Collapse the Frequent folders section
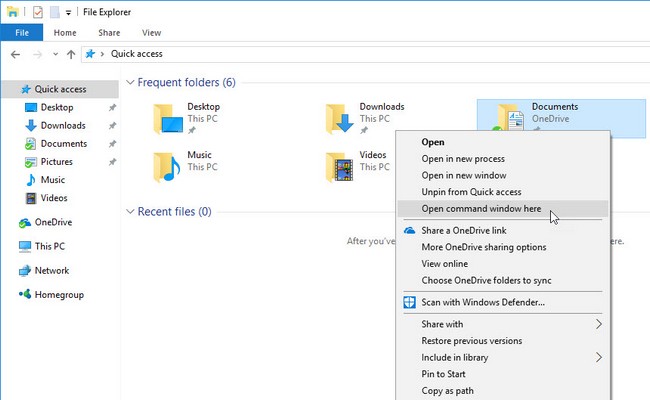The width and height of the screenshot is (650, 400). click(129, 82)
